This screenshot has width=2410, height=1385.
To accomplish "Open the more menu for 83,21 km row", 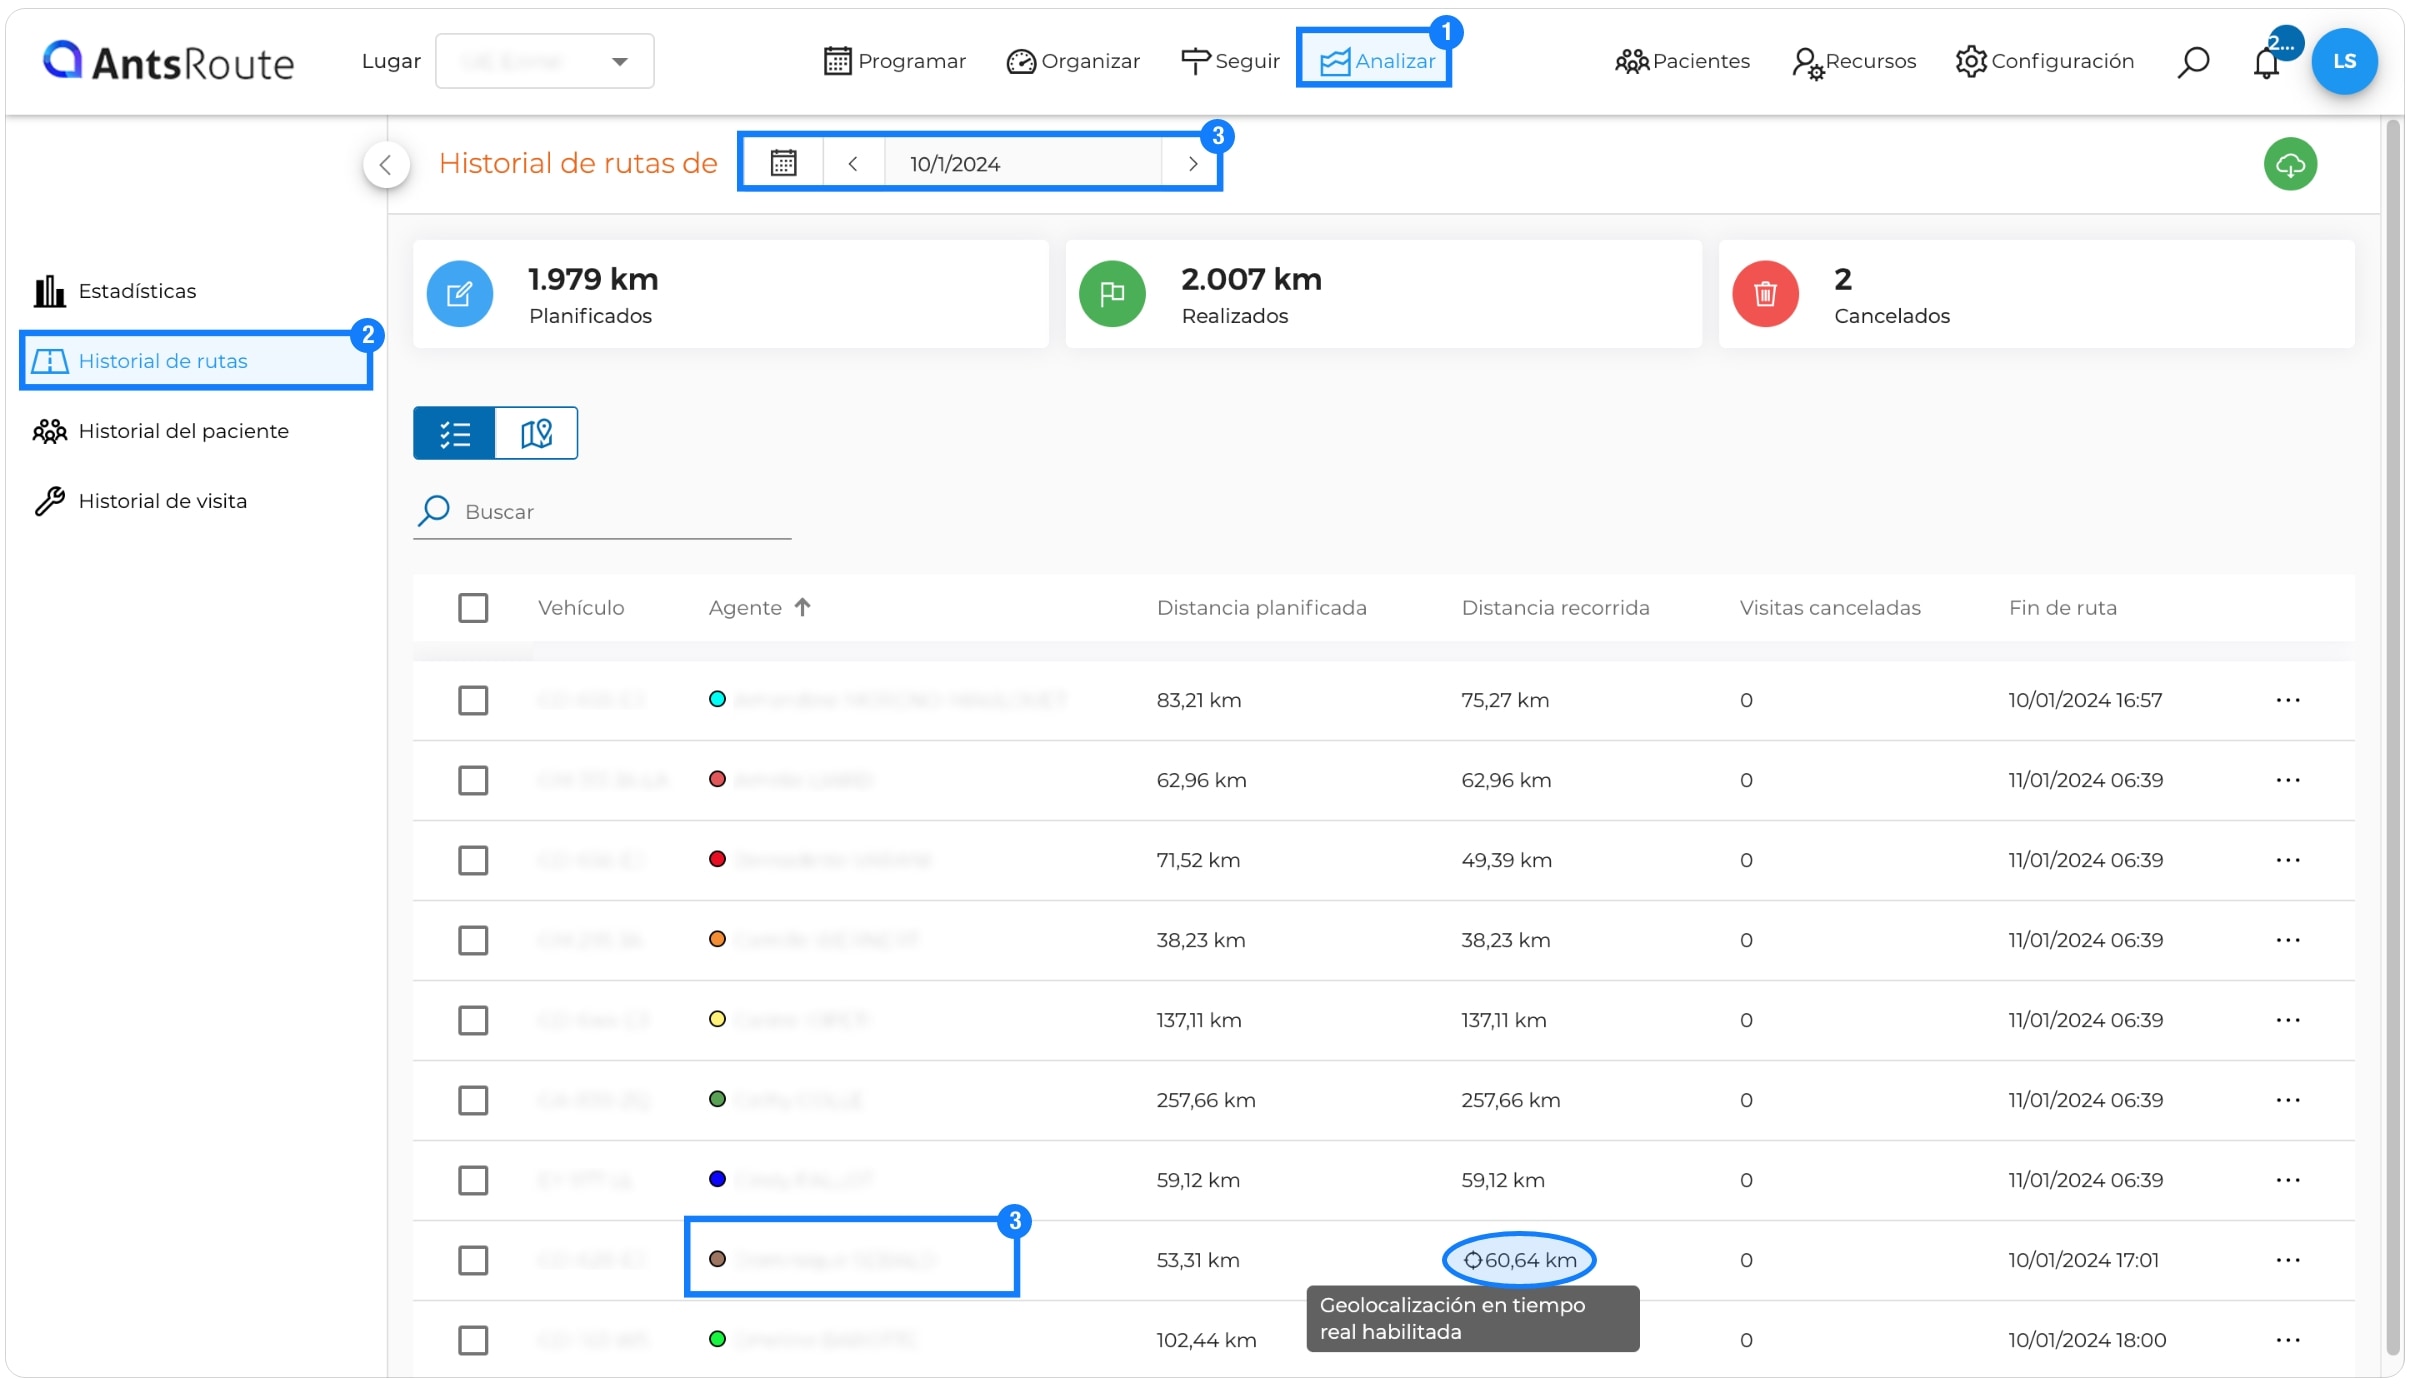I will point(2288,700).
